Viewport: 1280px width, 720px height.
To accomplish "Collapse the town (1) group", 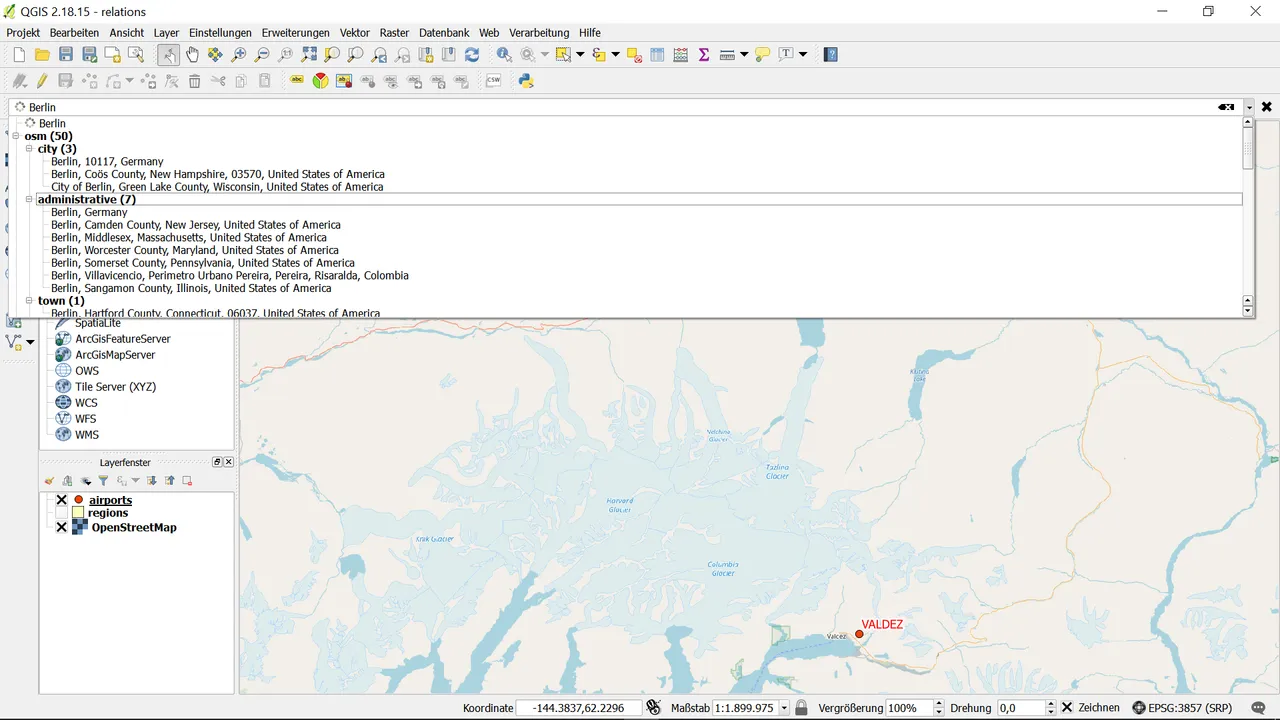I will coord(29,301).
